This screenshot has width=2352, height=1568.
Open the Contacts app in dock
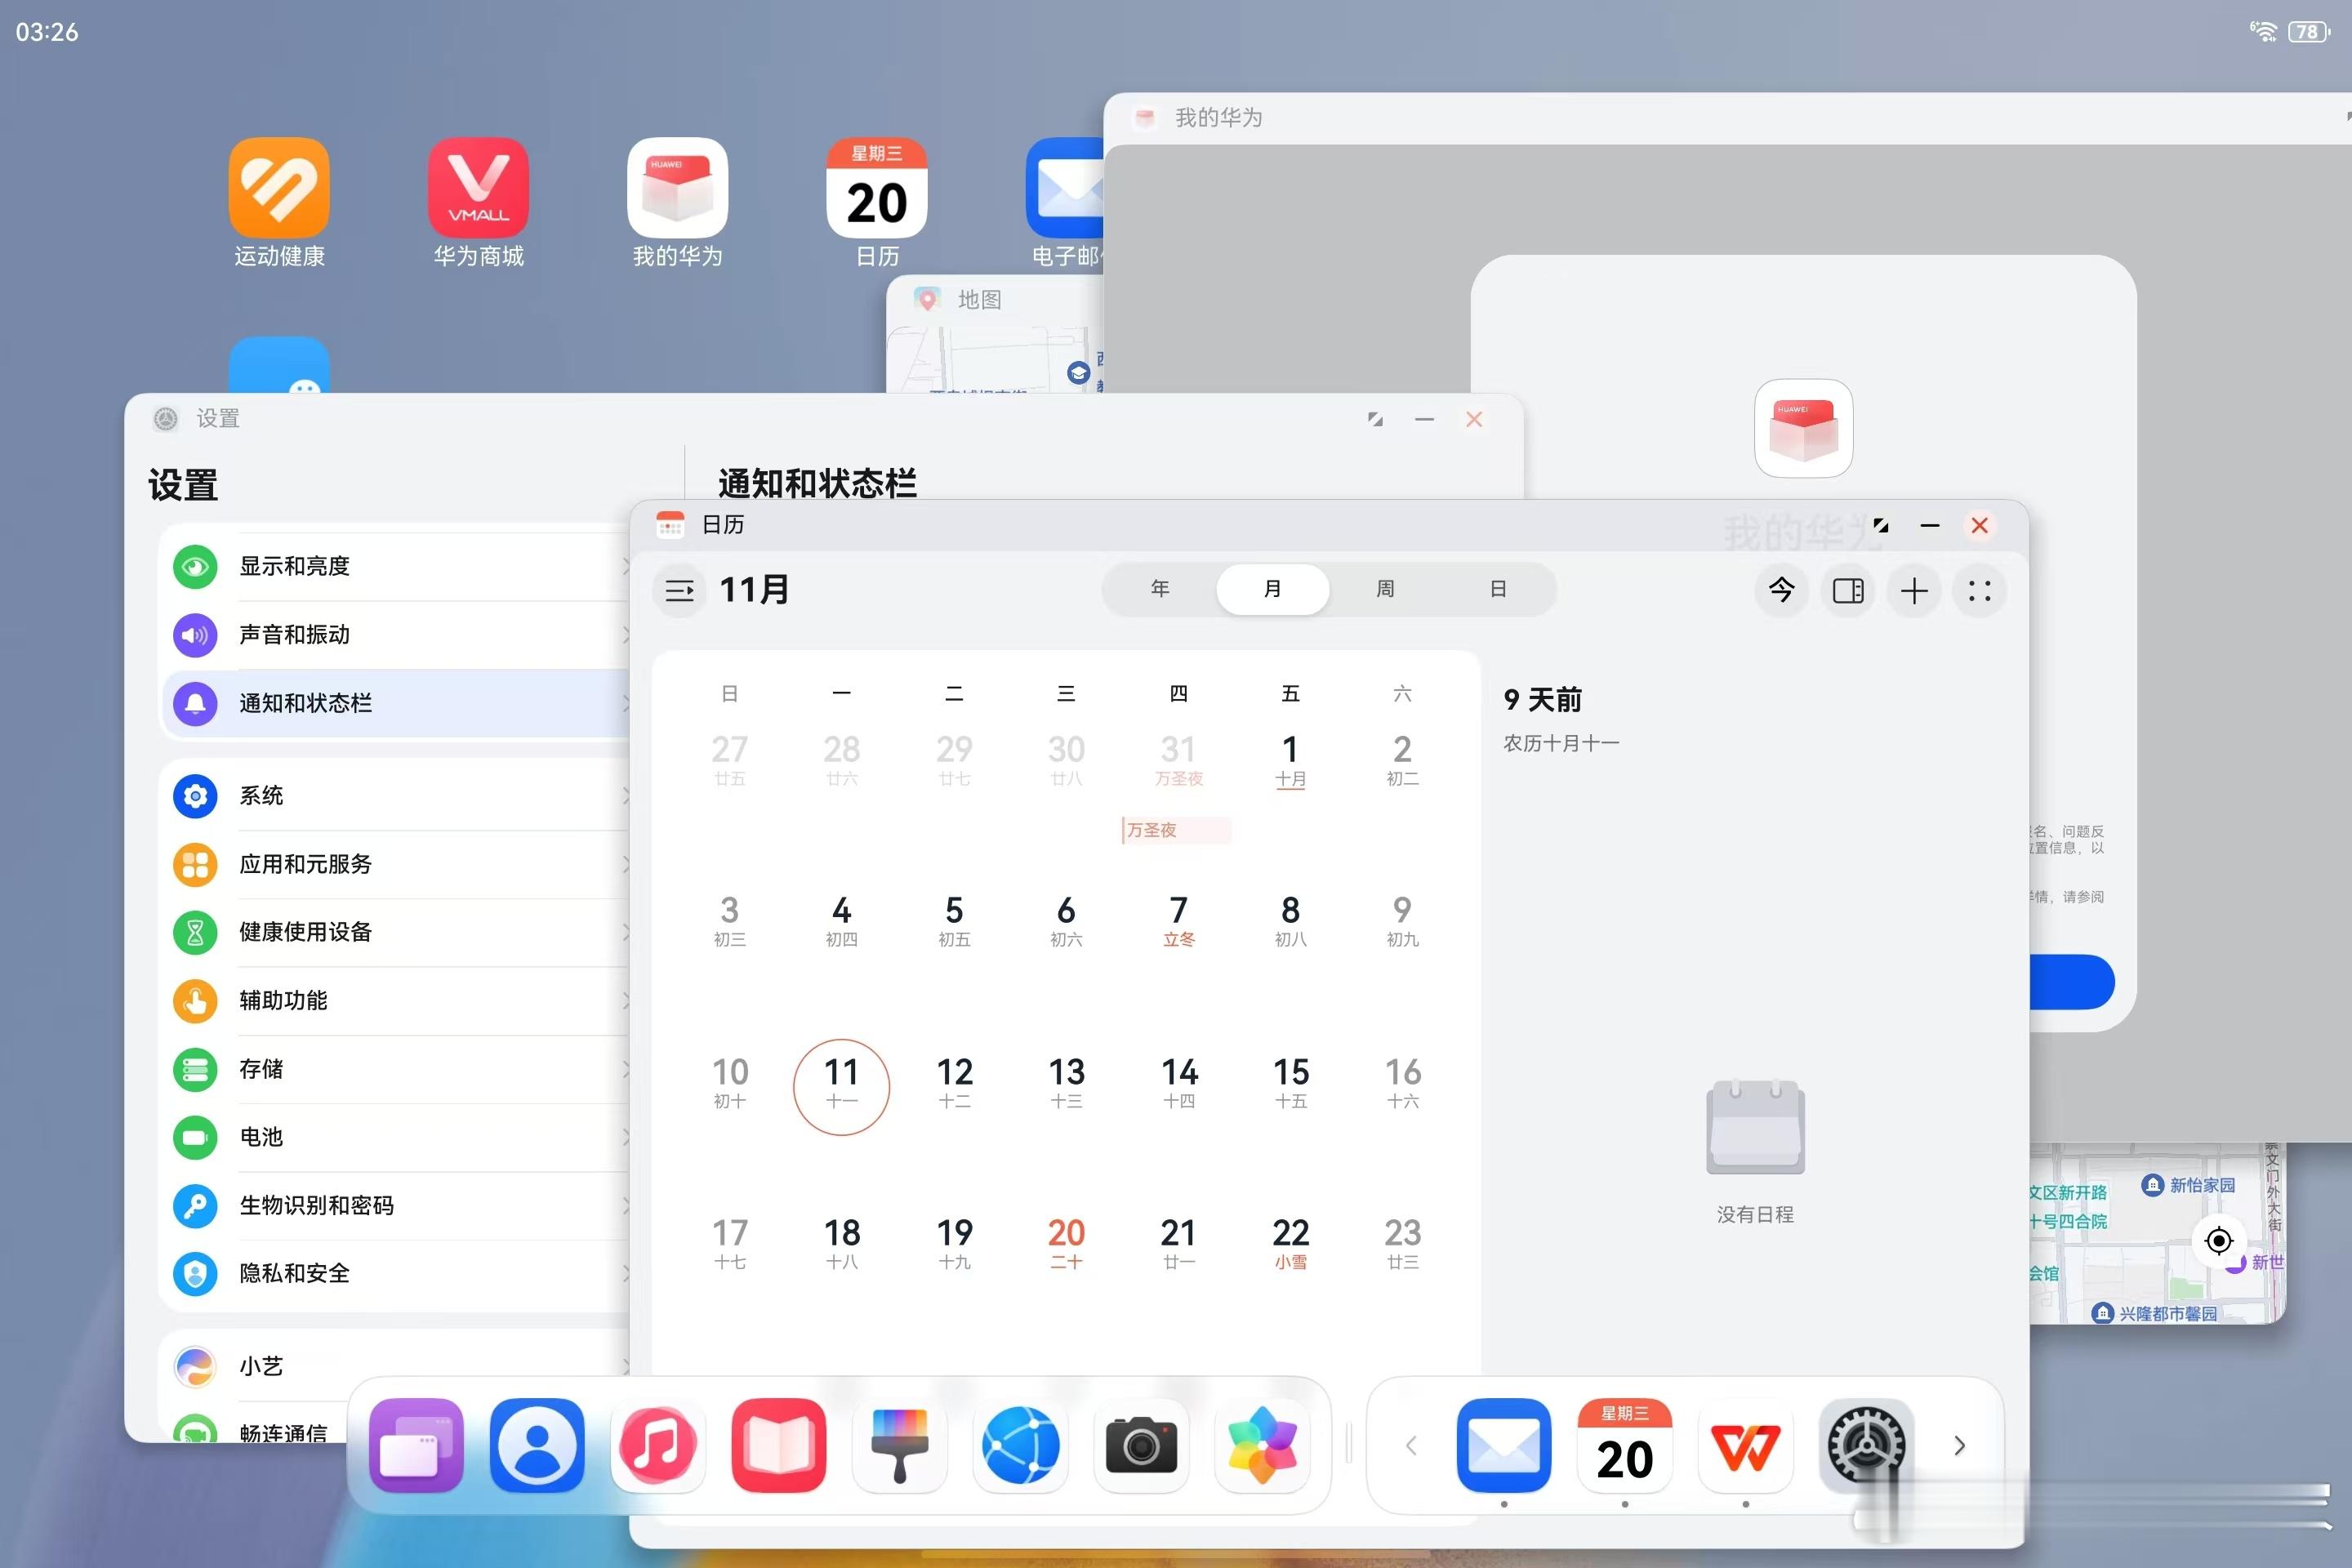pyautogui.click(x=537, y=1445)
